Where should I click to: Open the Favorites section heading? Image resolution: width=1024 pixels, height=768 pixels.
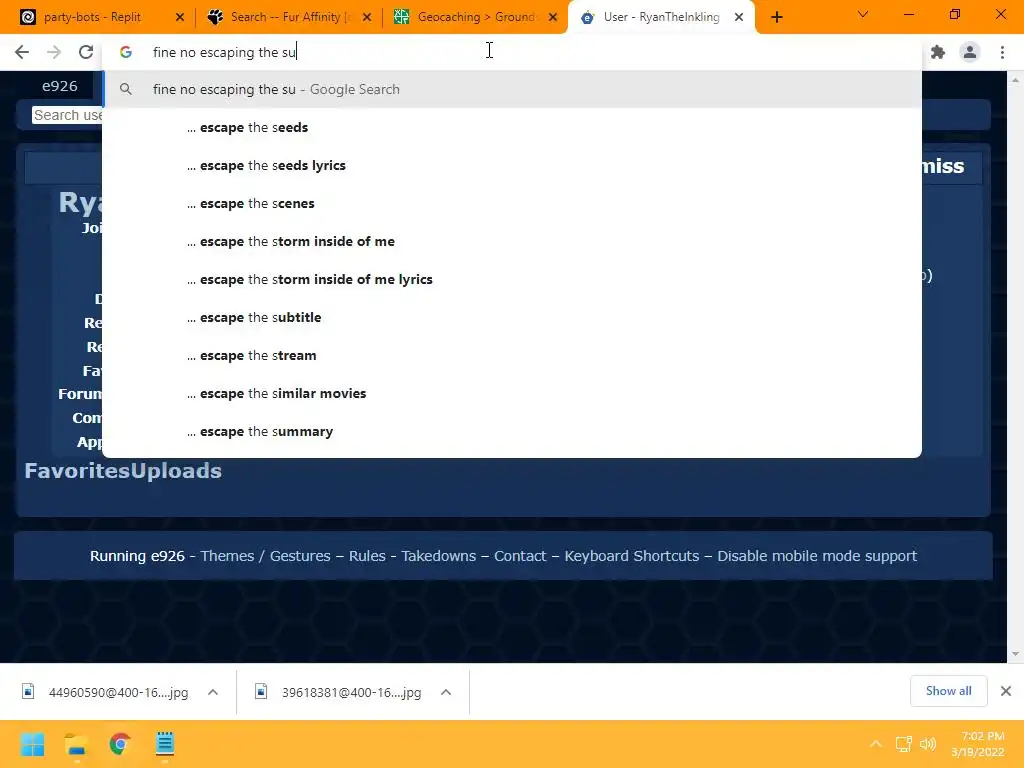[x=77, y=471]
